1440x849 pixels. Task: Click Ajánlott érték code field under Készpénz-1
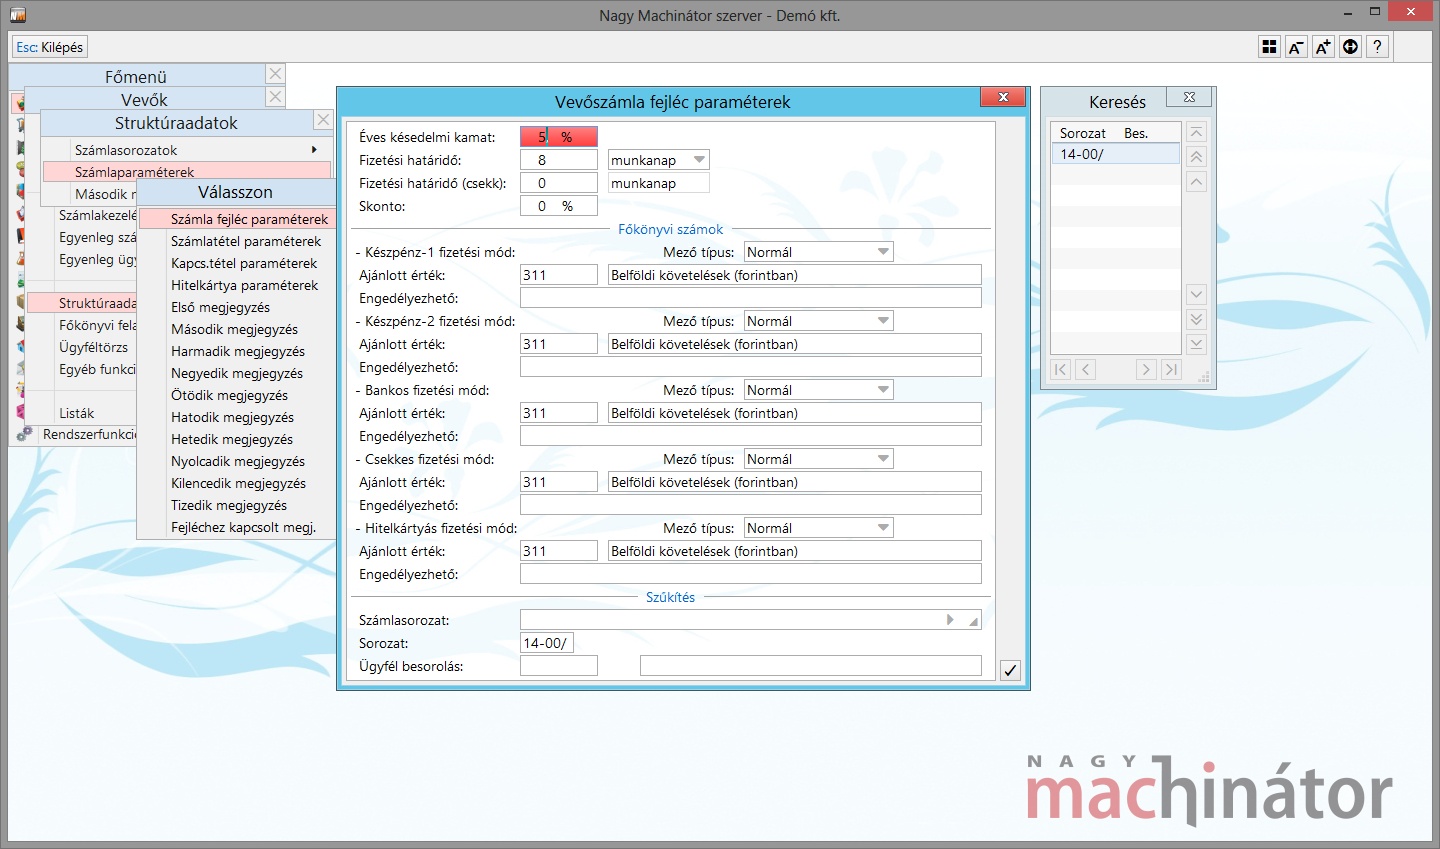[x=559, y=275]
